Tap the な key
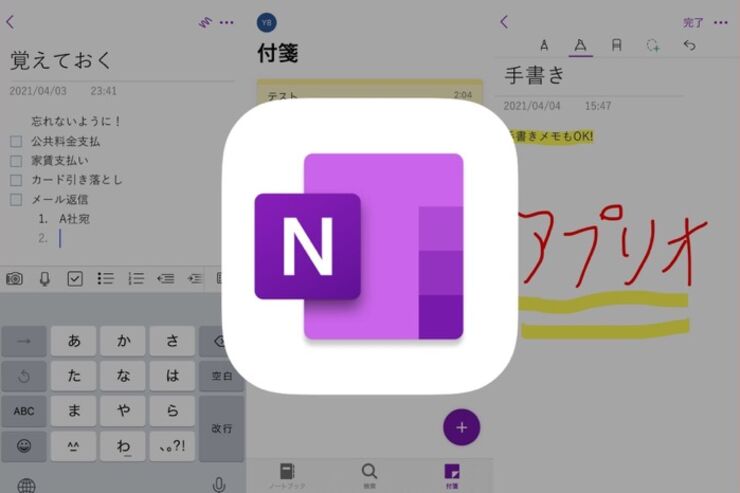The height and width of the screenshot is (493, 740). pyautogui.click(x=123, y=376)
